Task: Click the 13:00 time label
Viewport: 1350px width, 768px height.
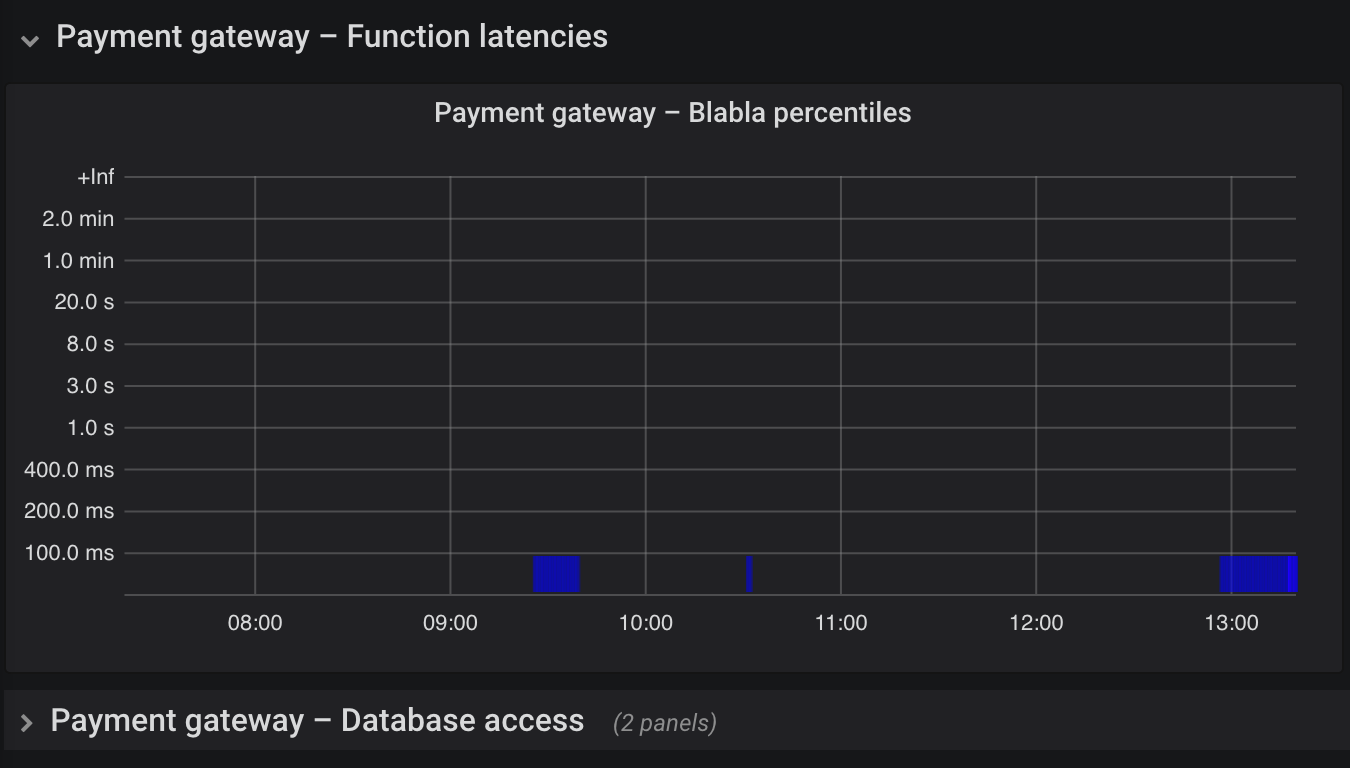Action: click(1233, 622)
